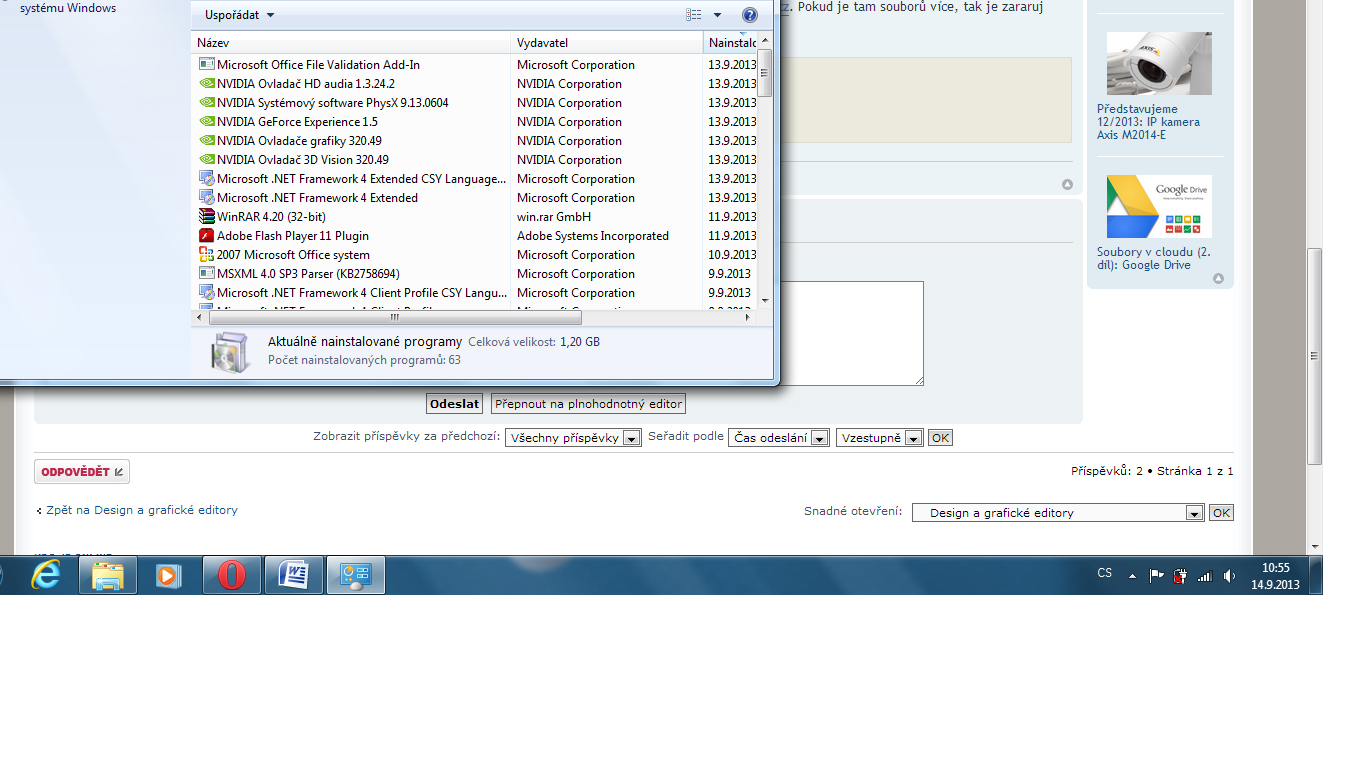Click .NET Framework 4 Extended CSY Language icon
The width and height of the screenshot is (1366, 768).
[x=207, y=179]
